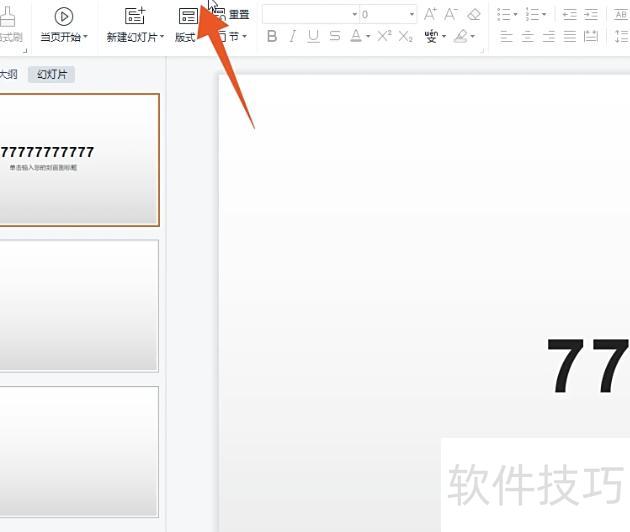Increase font size with A+ icon
The width and height of the screenshot is (630, 532).
click(x=430, y=14)
